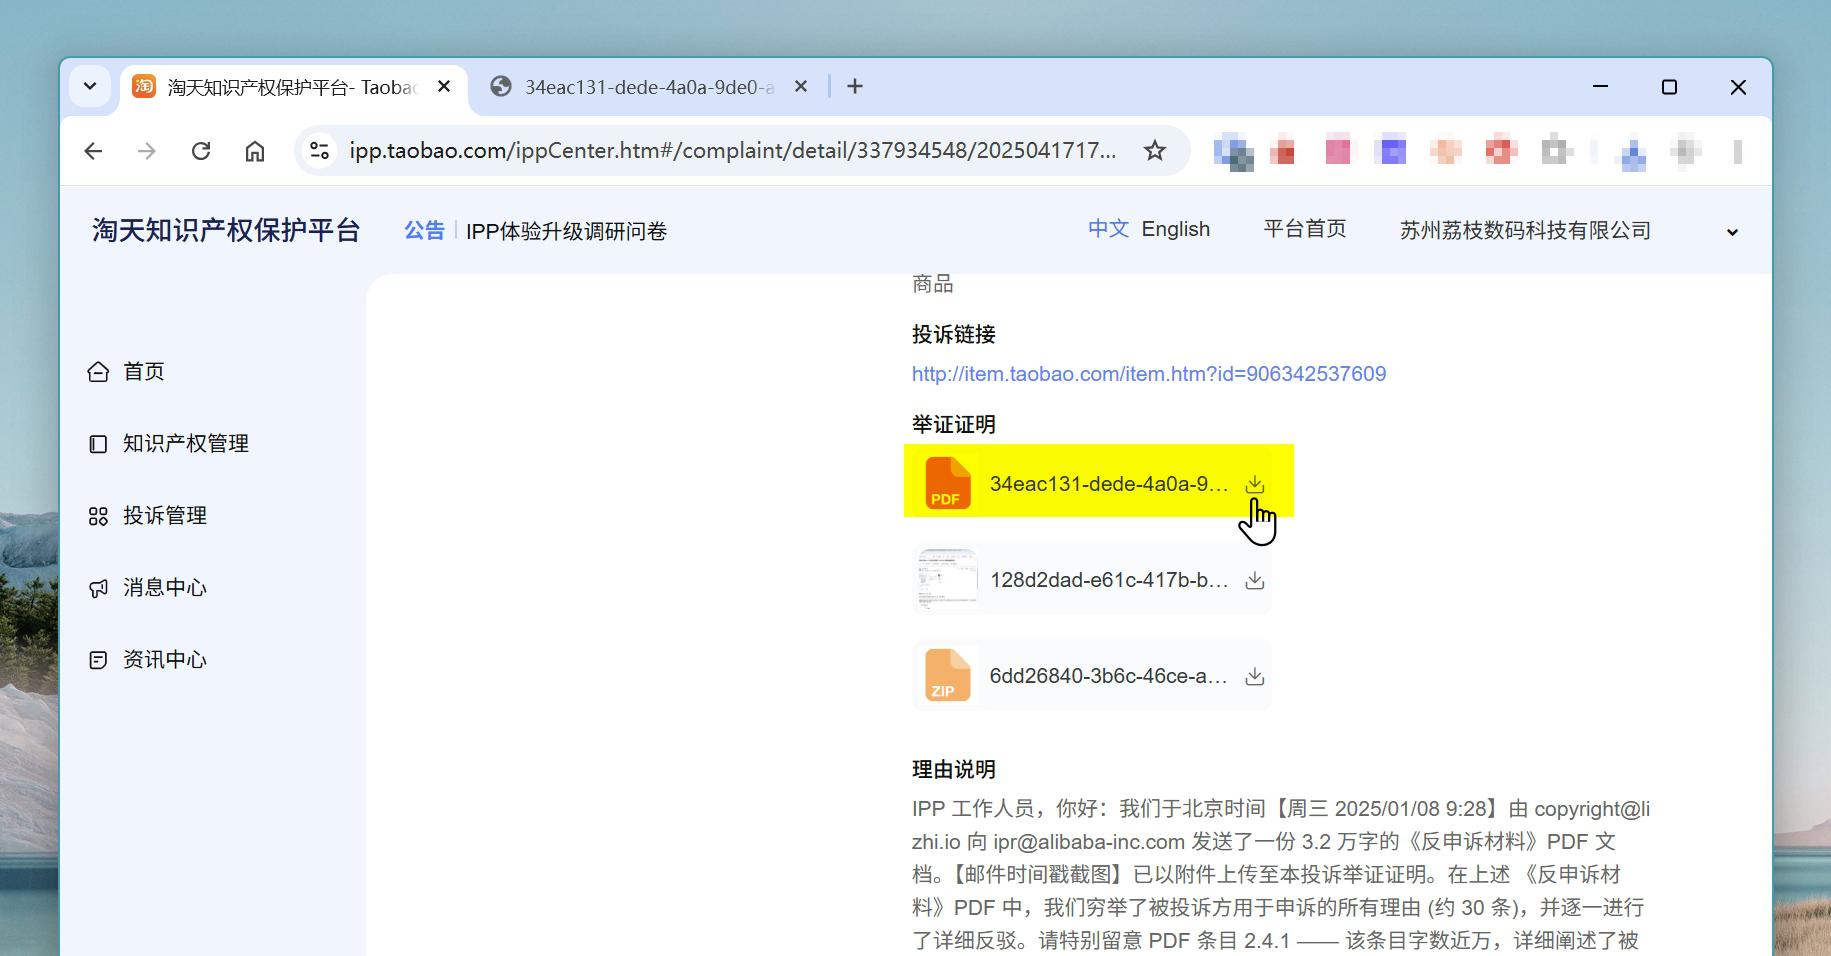The height and width of the screenshot is (956, 1831).
Task: Go back in browser history
Action: click(93, 151)
